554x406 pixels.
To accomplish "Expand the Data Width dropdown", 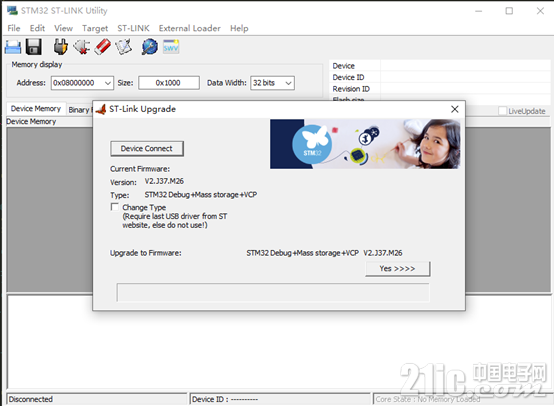I will click(289, 83).
